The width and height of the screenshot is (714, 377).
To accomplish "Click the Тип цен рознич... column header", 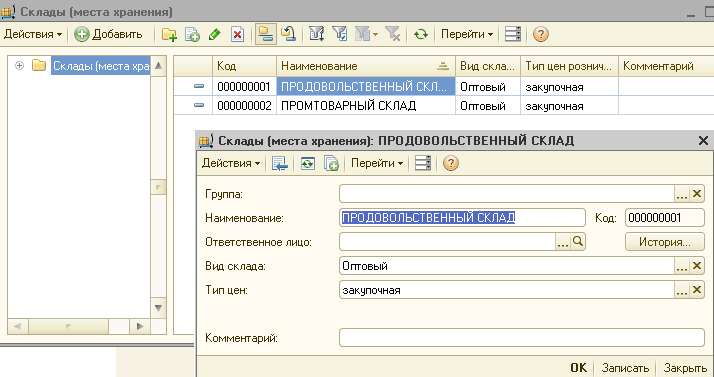I will click(x=569, y=66).
